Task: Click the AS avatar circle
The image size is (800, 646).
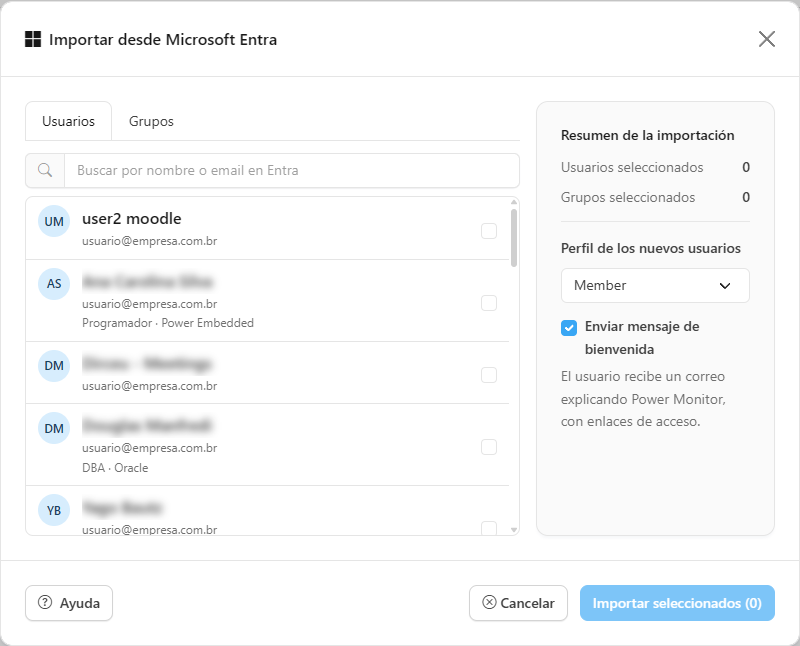Action: pos(54,284)
